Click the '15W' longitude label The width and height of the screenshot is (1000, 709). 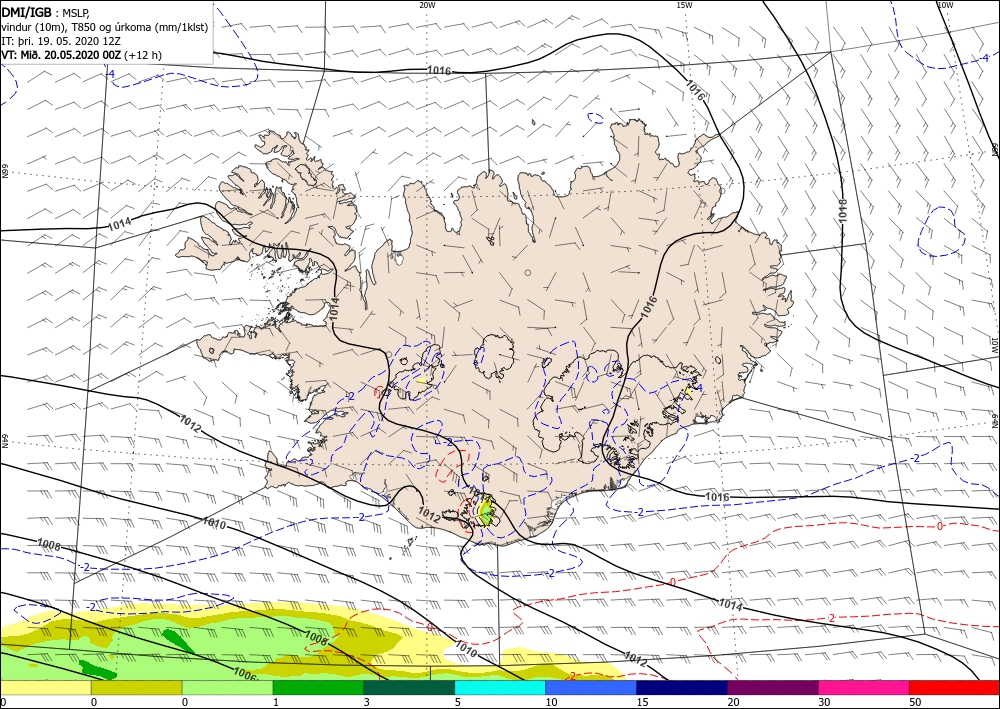[684, 5]
